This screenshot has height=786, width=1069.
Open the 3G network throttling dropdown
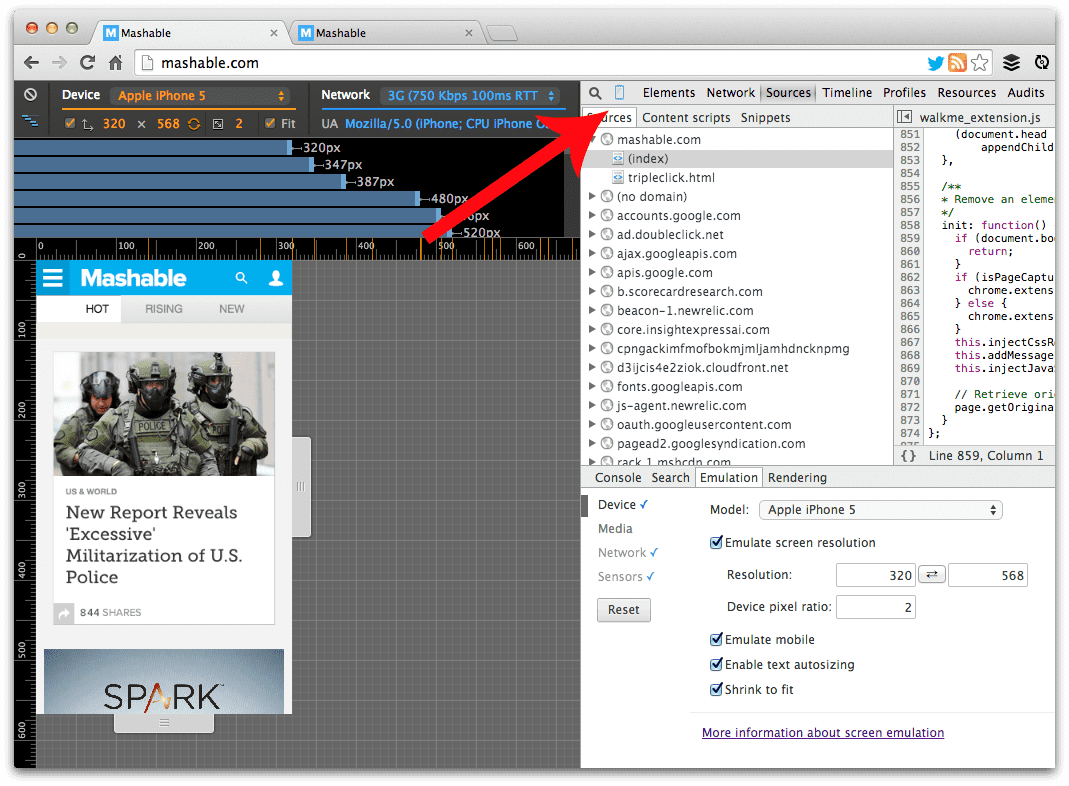470,95
